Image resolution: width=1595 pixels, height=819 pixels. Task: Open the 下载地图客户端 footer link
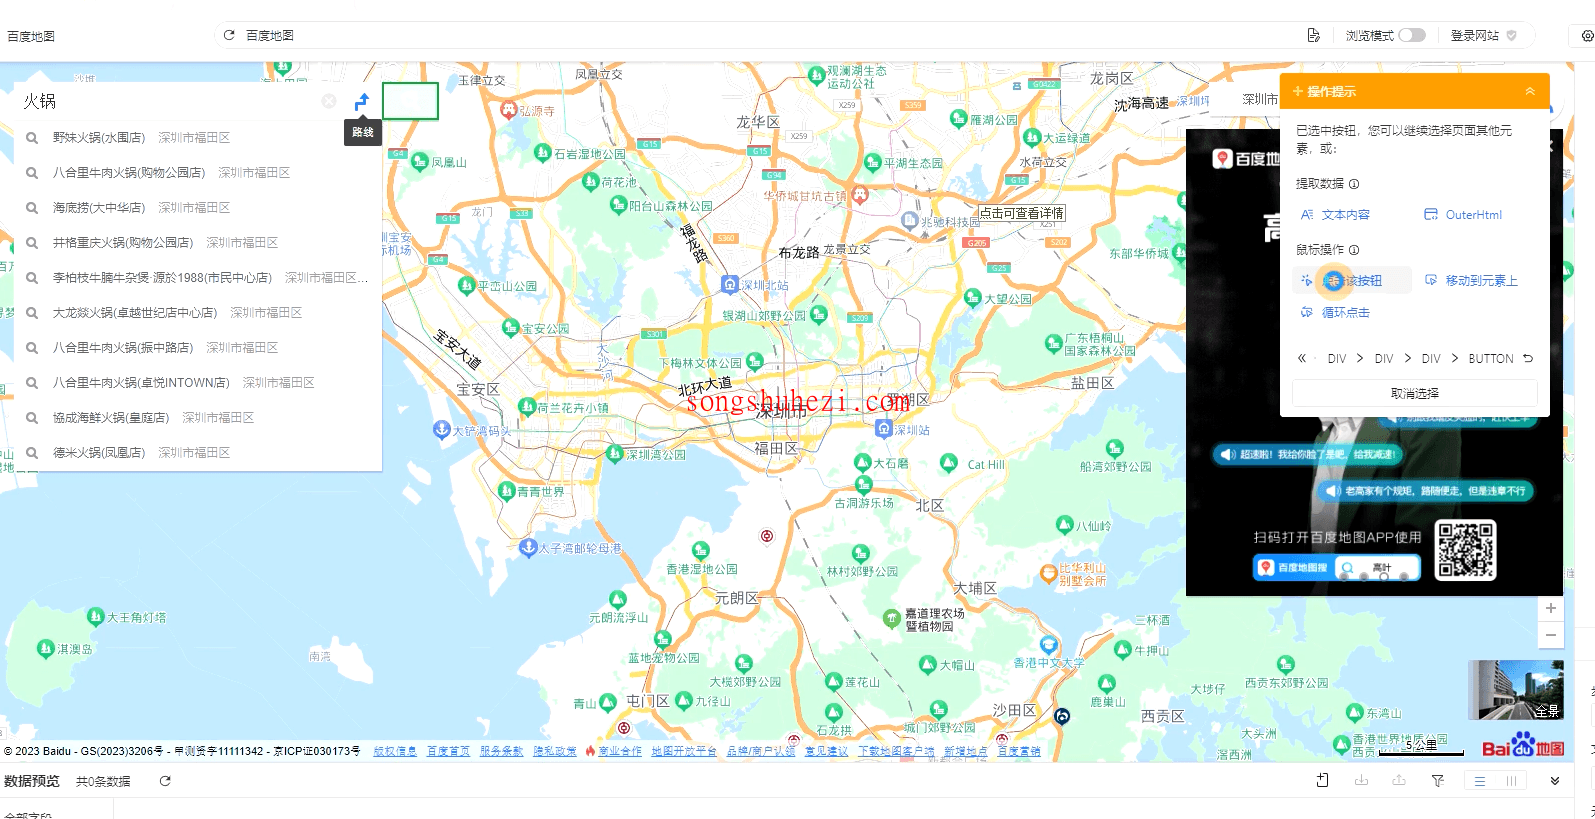click(x=896, y=751)
